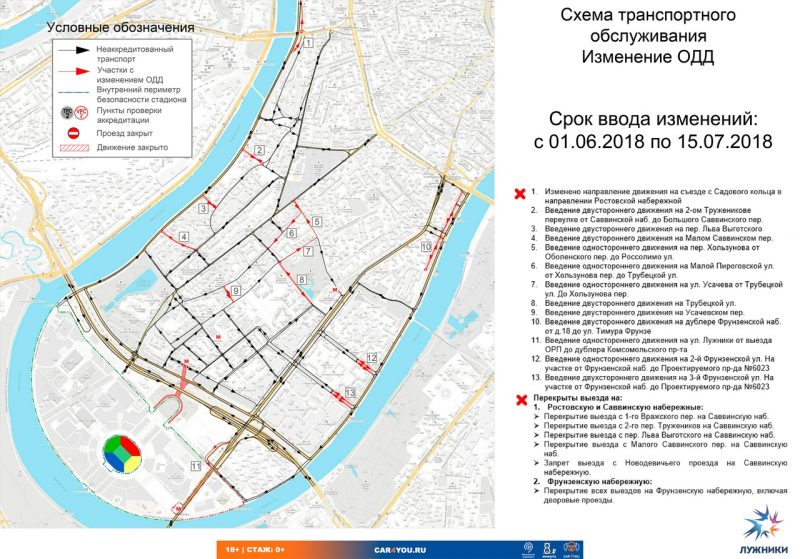
Task: Click 'Неаккредитованный транспорт' legend label
Action: tap(135, 54)
